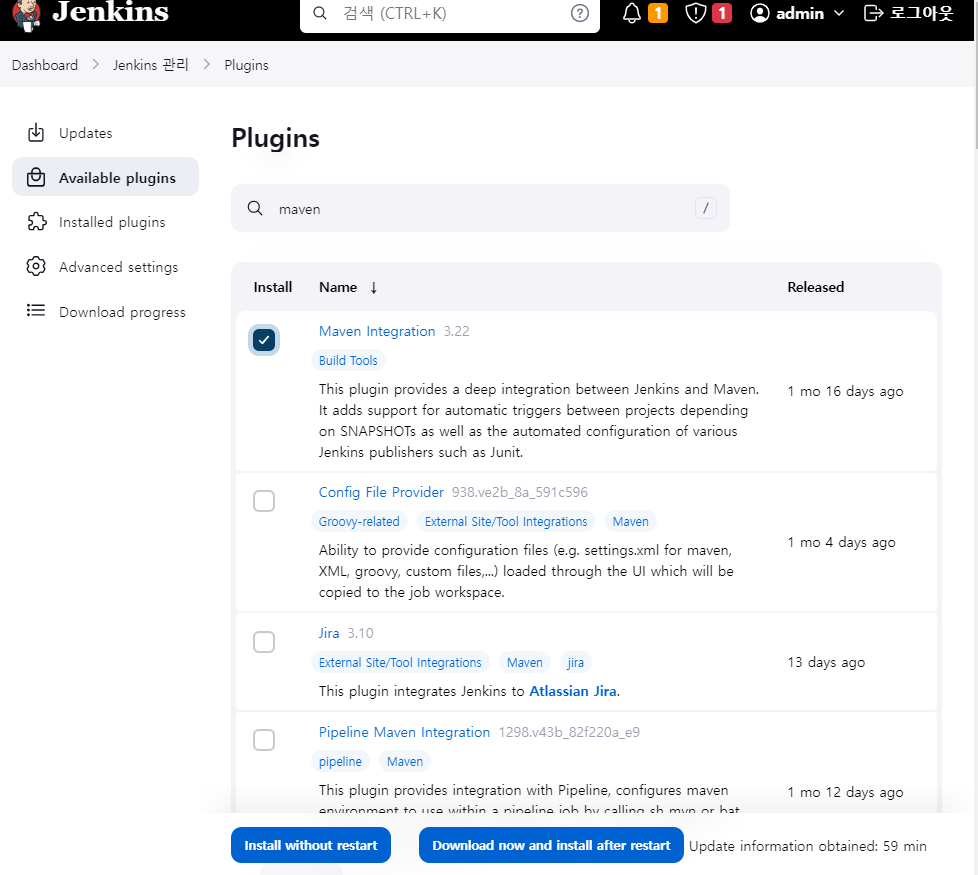Open the Jira plugin link
This screenshot has height=875, width=978.
pyautogui.click(x=329, y=633)
